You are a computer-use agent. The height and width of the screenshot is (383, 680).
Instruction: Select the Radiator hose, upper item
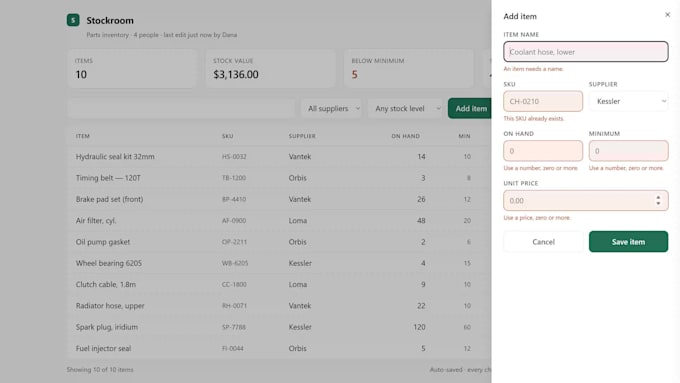110,305
